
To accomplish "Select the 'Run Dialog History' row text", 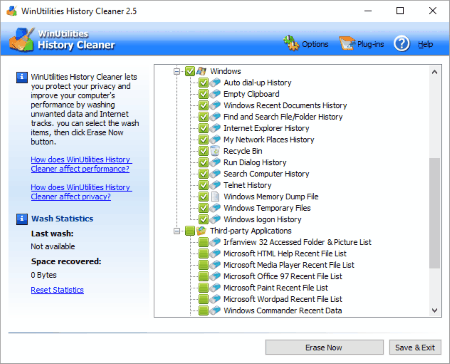I will click(255, 162).
